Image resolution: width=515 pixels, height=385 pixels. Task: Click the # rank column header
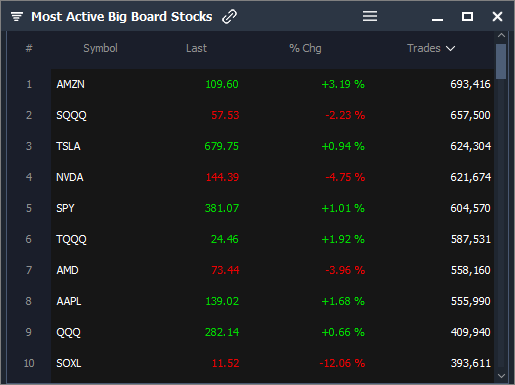[x=29, y=48]
